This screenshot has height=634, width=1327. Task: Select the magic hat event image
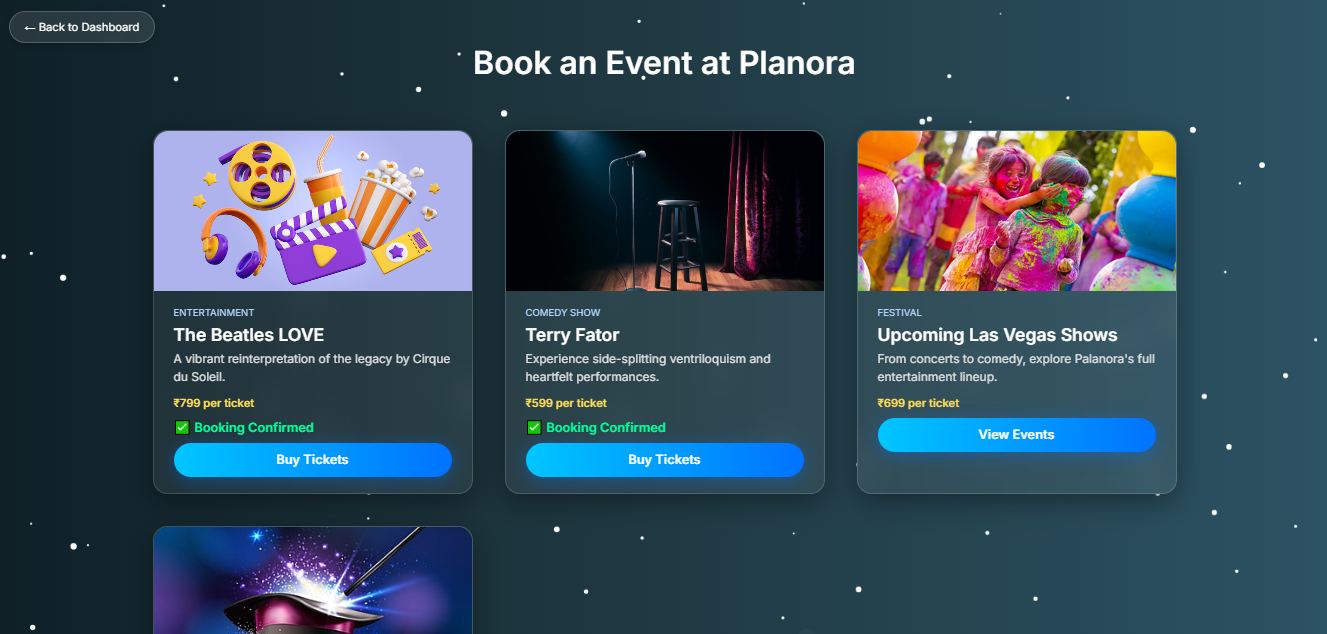coord(312,580)
